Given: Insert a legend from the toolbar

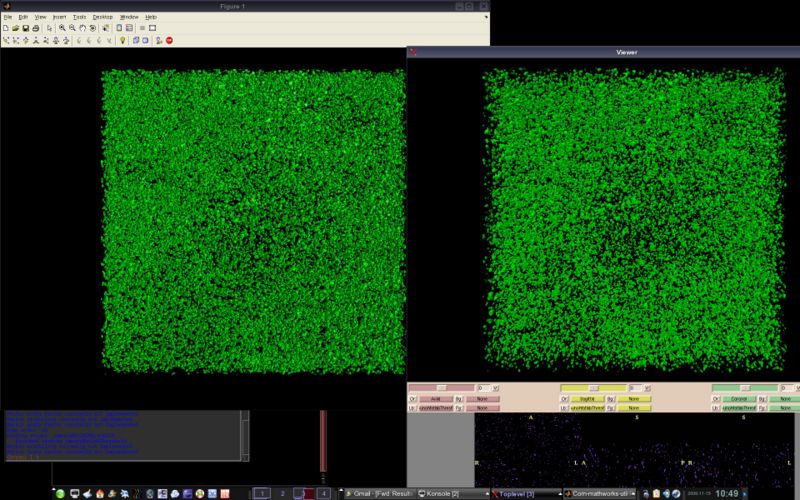Looking at the screenshot, I should click(x=129, y=28).
